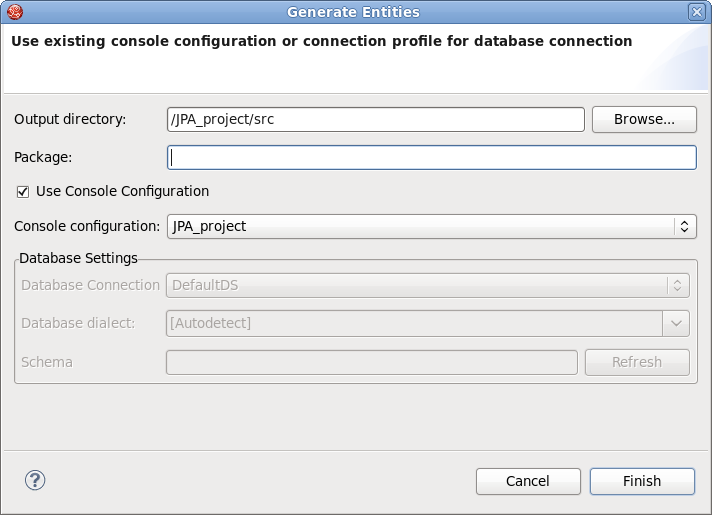Close the Generate Entities dialog
This screenshot has height=515, width=712.
tap(697, 12)
